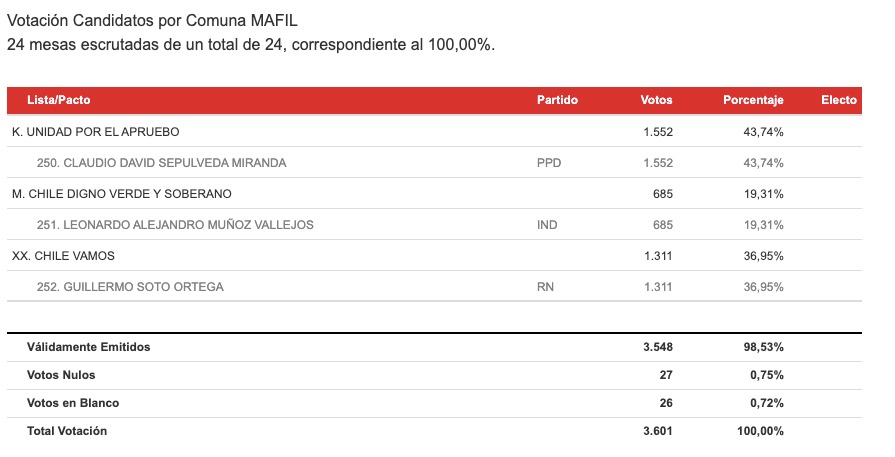This screenshot has height=457, width=895.
Task: Click the PPD party label
Action: pyautogui.click(x=549, y=163)
